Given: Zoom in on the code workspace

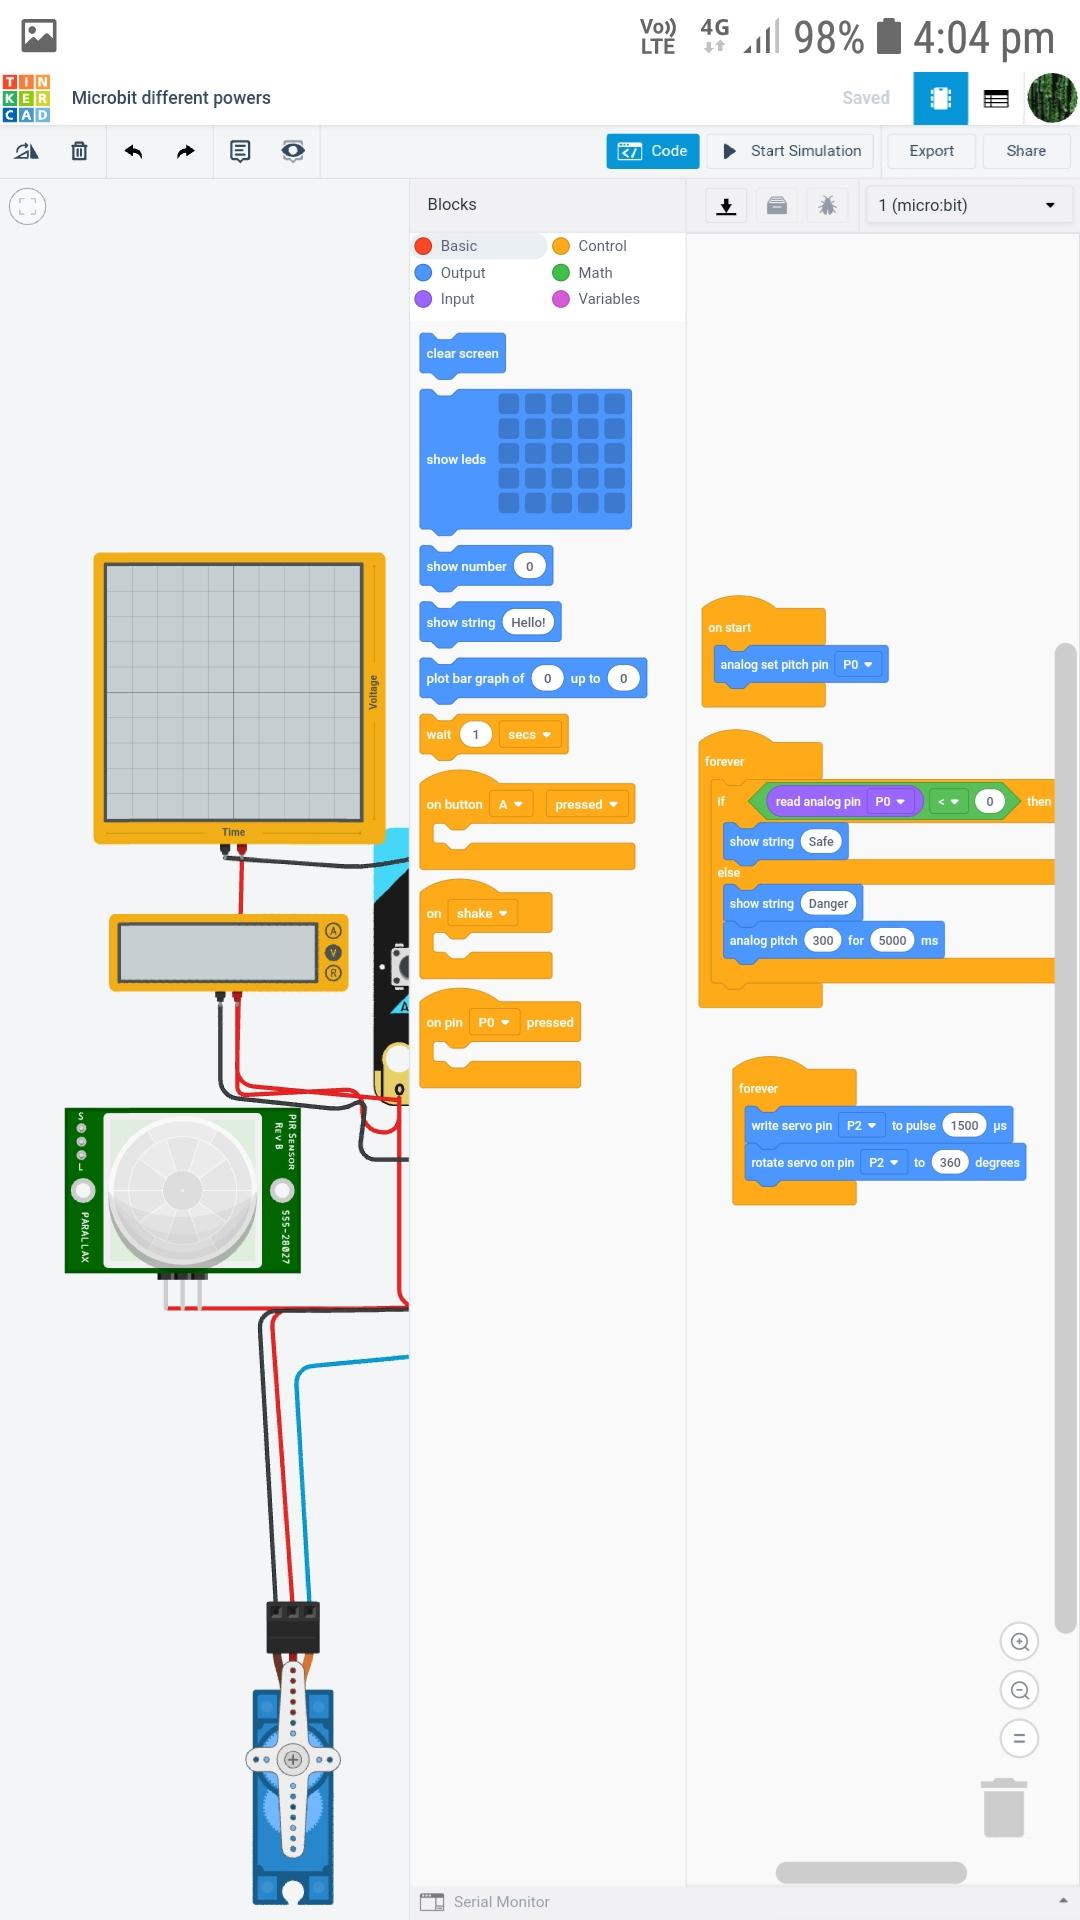Looking at the screenshot, I should [1019, 1641].
